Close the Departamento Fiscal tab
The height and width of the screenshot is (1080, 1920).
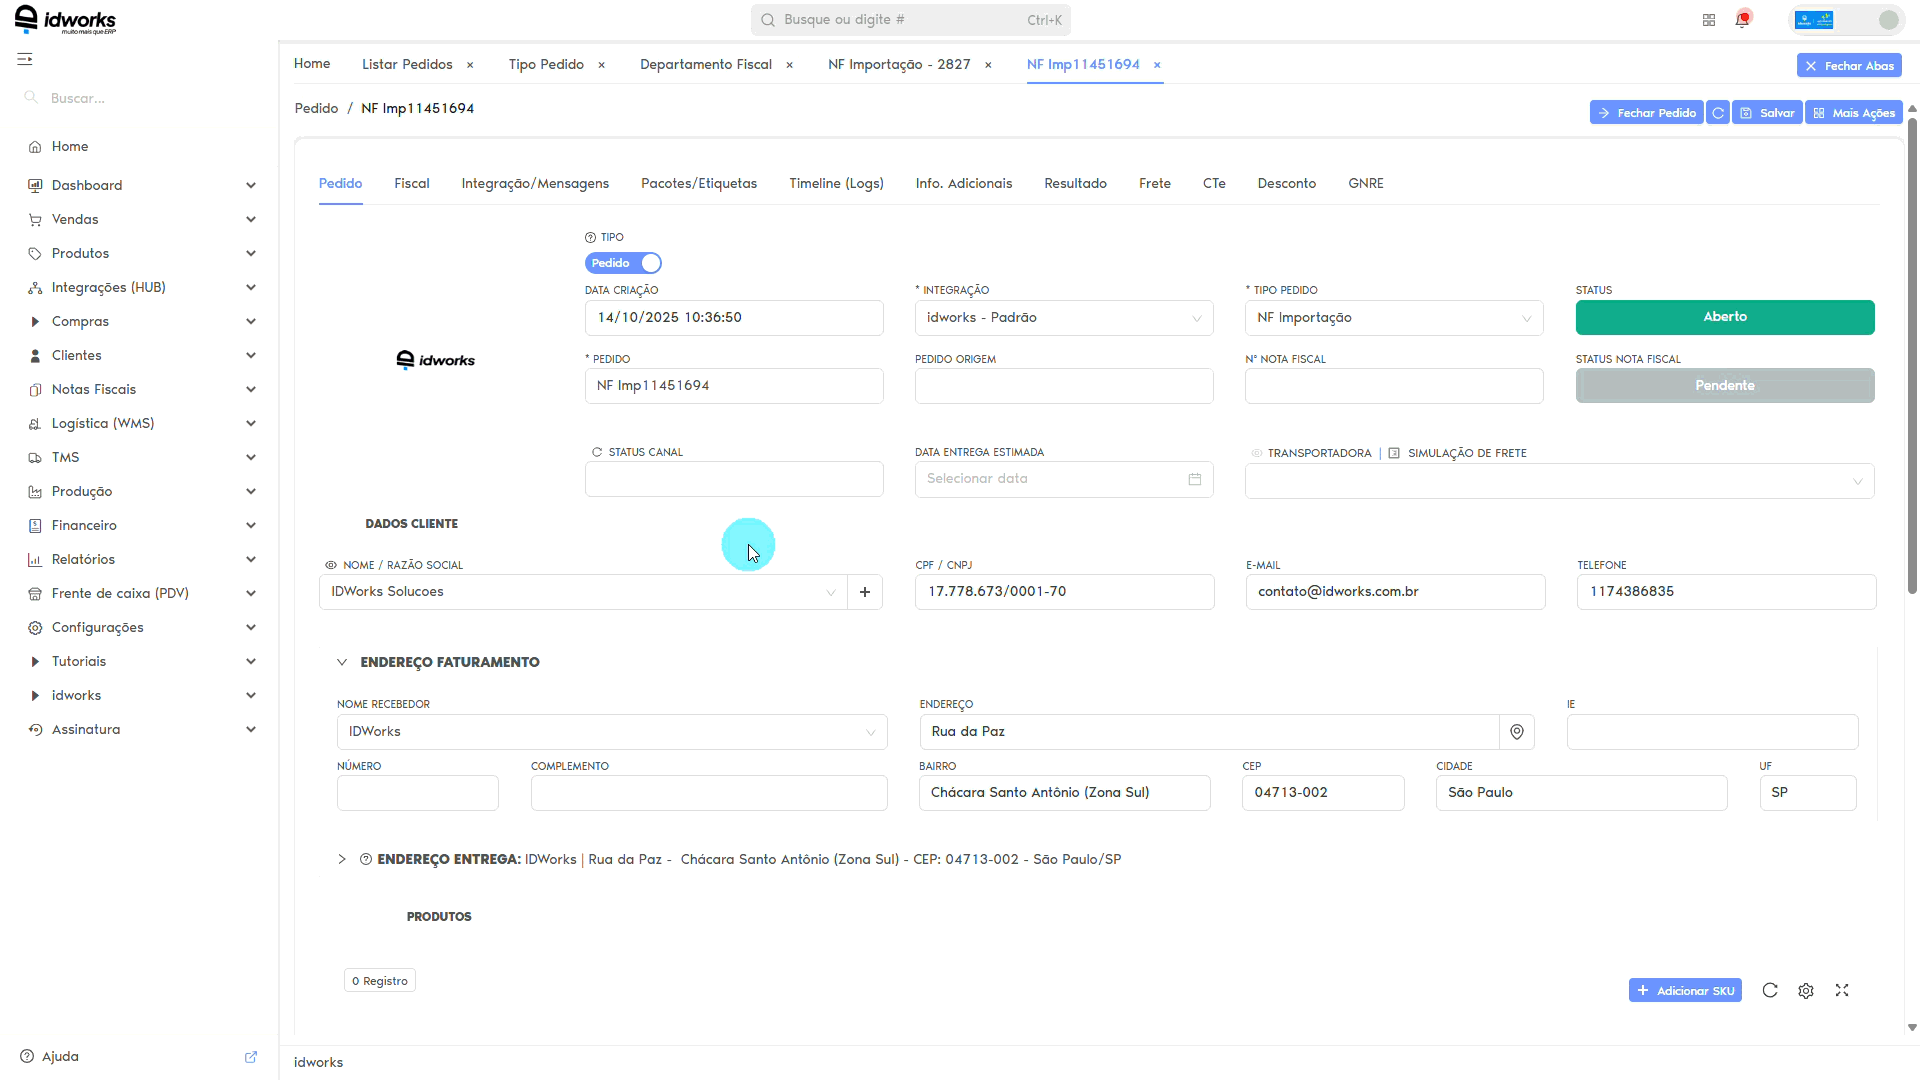tap(789, 65)
